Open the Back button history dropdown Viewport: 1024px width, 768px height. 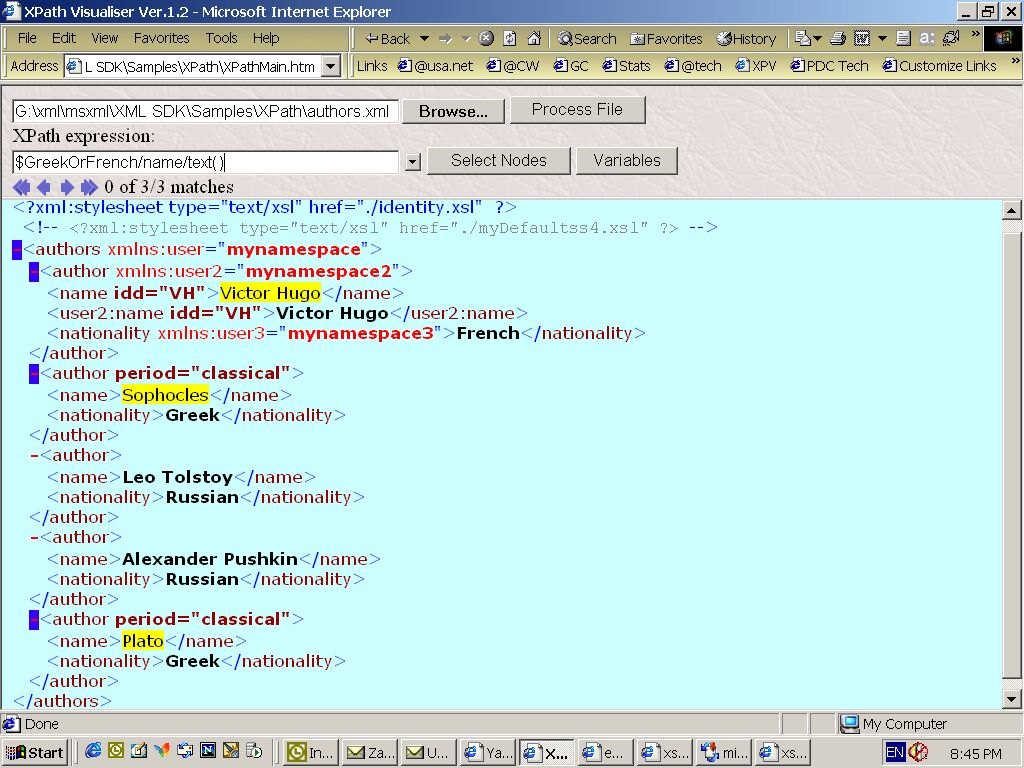424,39
